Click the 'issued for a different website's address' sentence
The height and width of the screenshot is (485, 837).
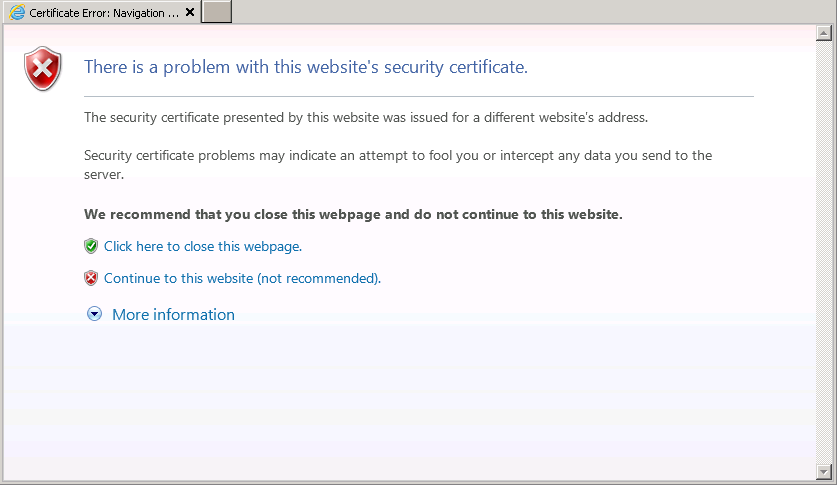[x=366, y=117]
